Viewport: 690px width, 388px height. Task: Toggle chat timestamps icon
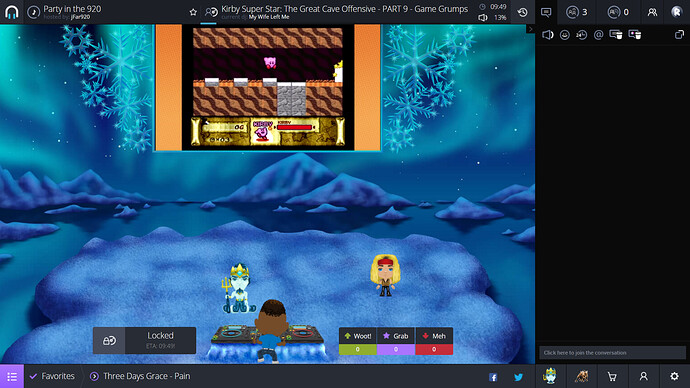point(581,35)
